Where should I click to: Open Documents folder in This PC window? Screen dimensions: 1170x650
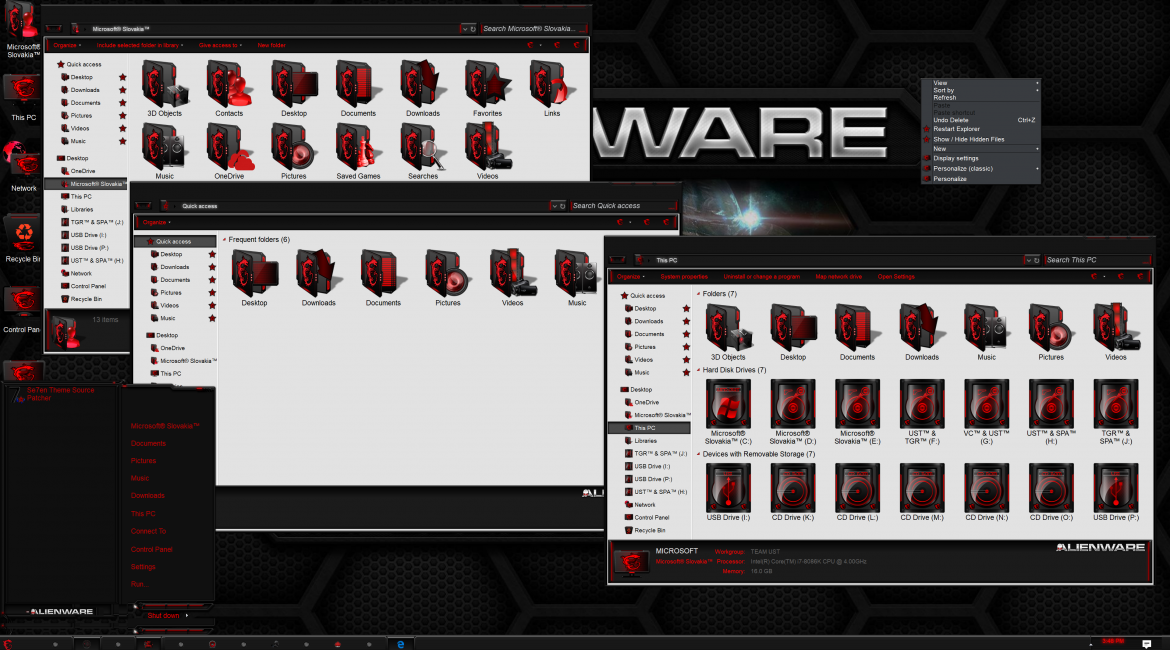(x=857, y=332)
